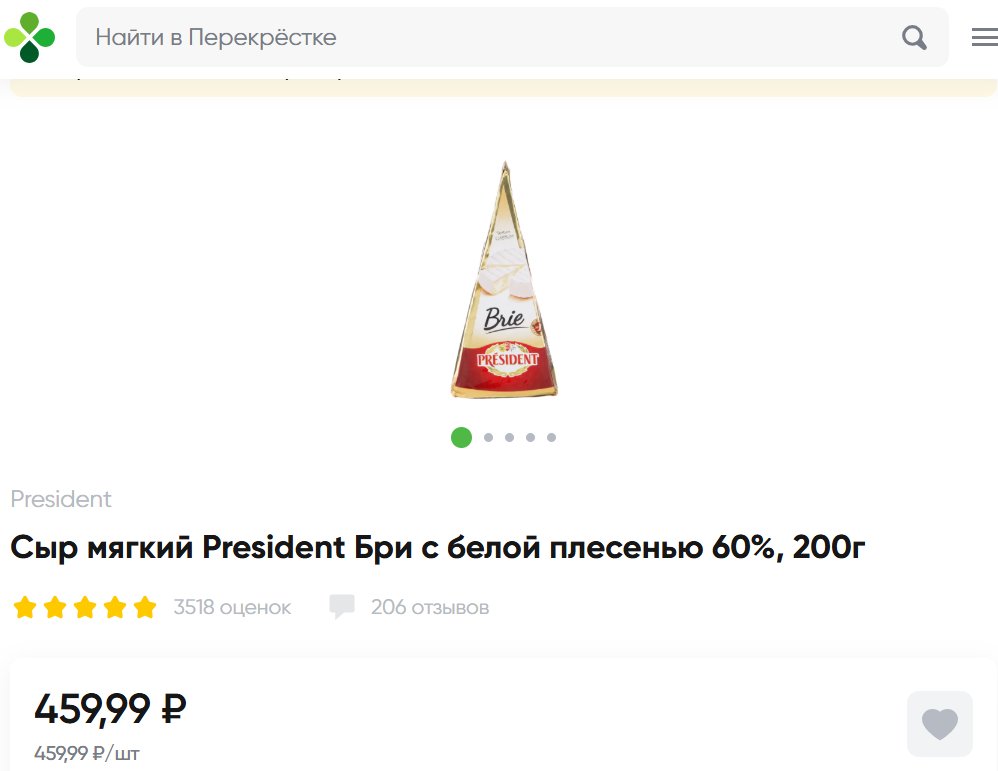Open the '3518 оценок' ratings link

point(232,607)
